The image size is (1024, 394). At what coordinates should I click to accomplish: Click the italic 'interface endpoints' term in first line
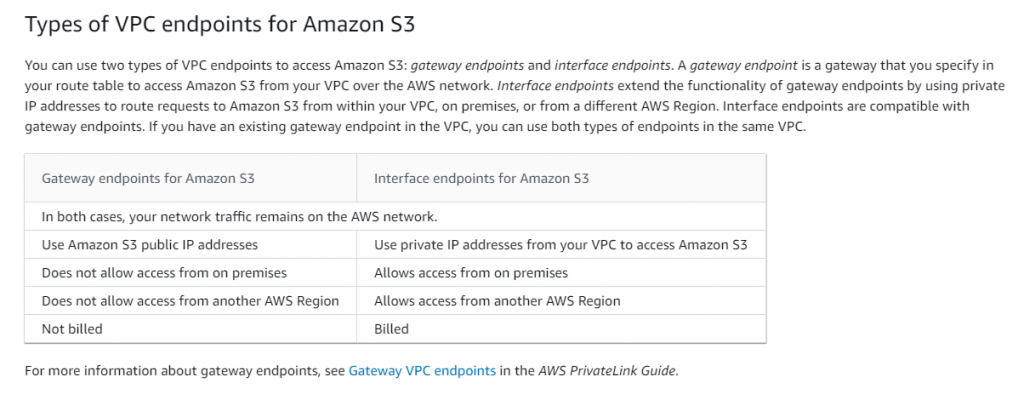[613, 65]
